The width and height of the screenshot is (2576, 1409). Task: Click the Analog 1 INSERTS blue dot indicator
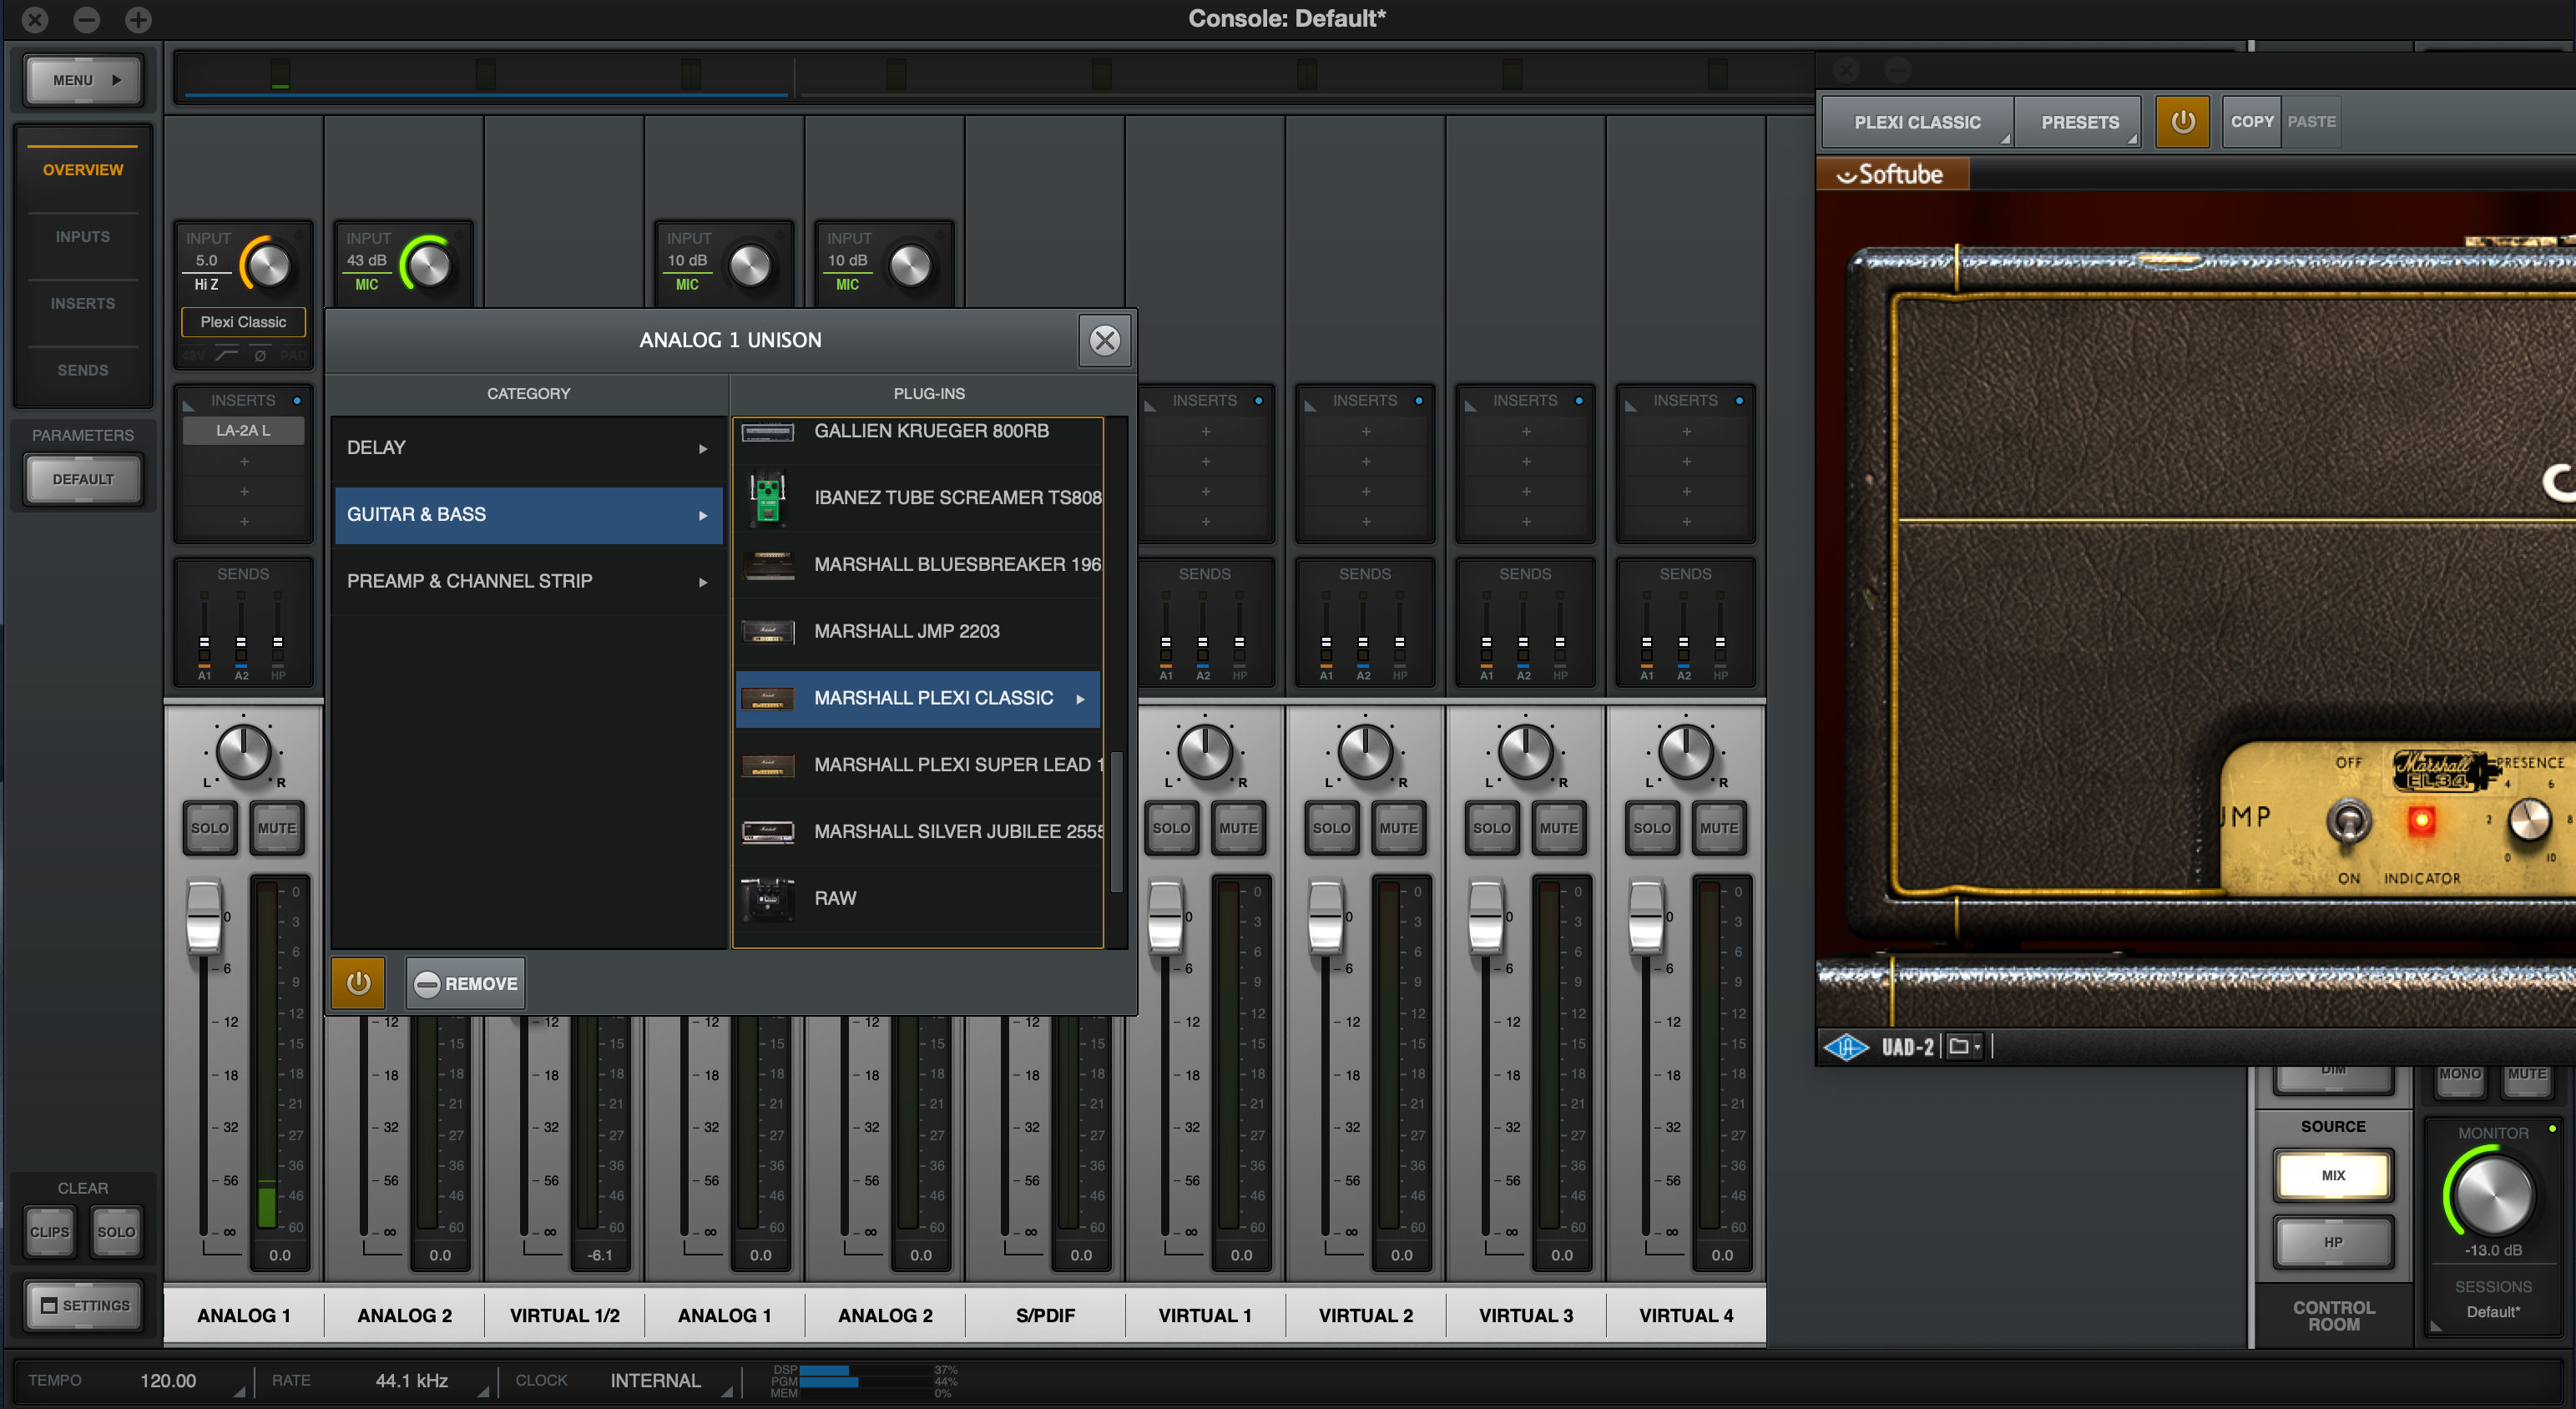[297, 400]
